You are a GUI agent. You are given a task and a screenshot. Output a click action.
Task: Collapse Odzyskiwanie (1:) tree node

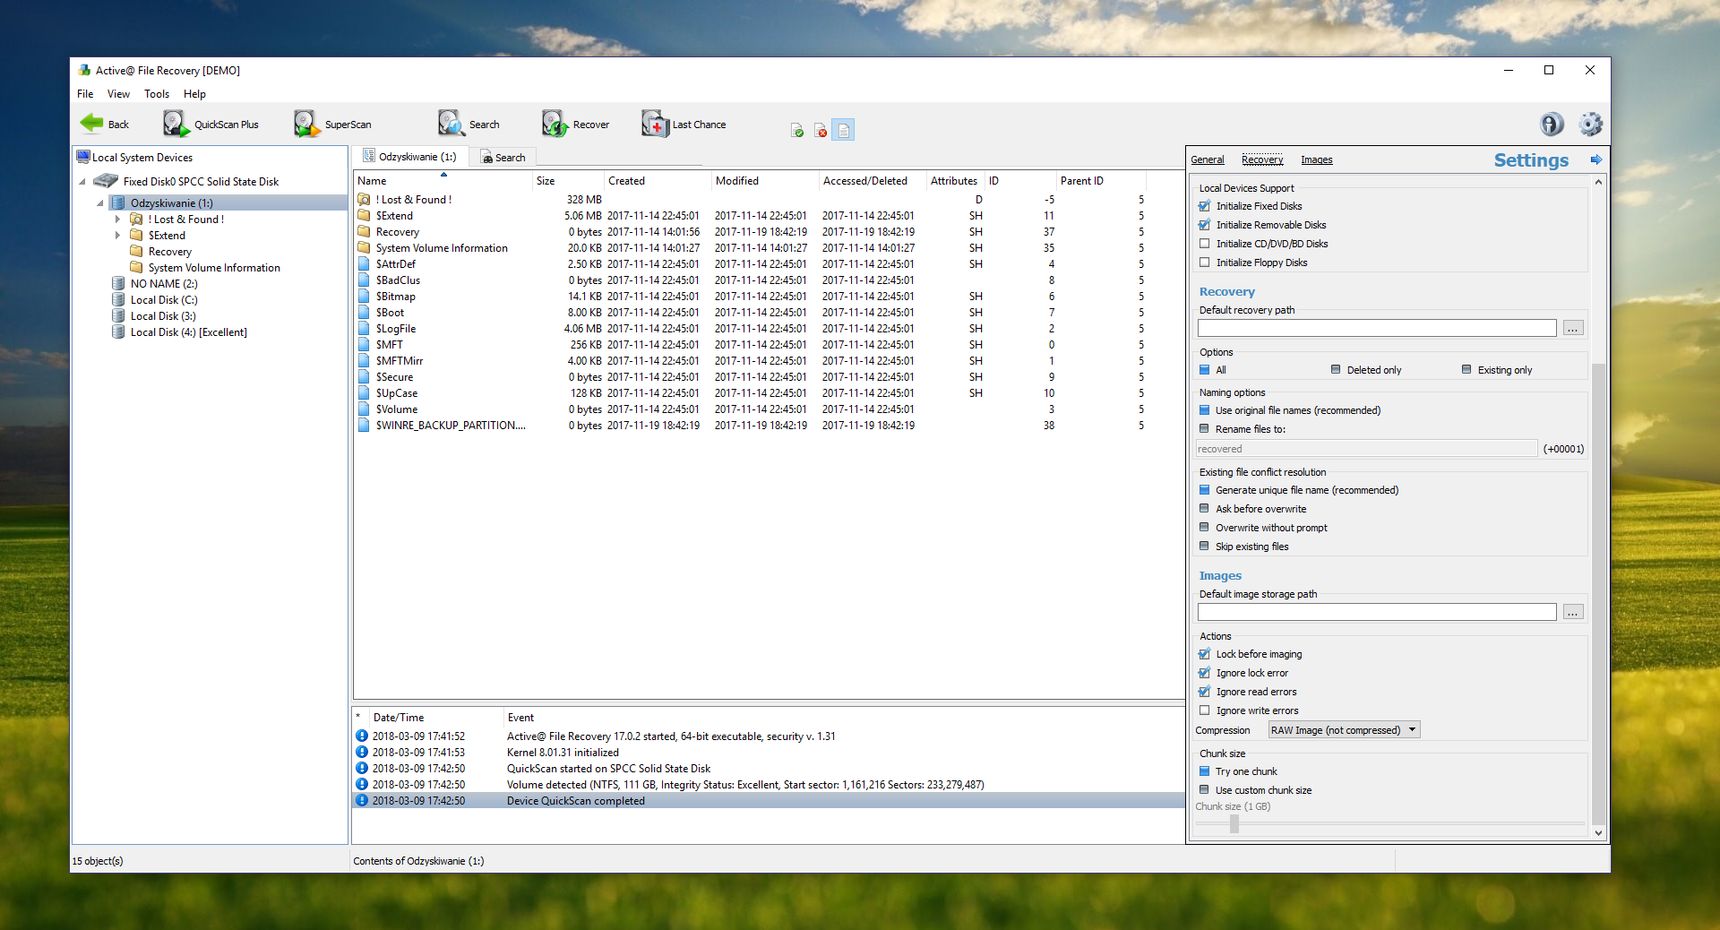(x=100, y=203)
